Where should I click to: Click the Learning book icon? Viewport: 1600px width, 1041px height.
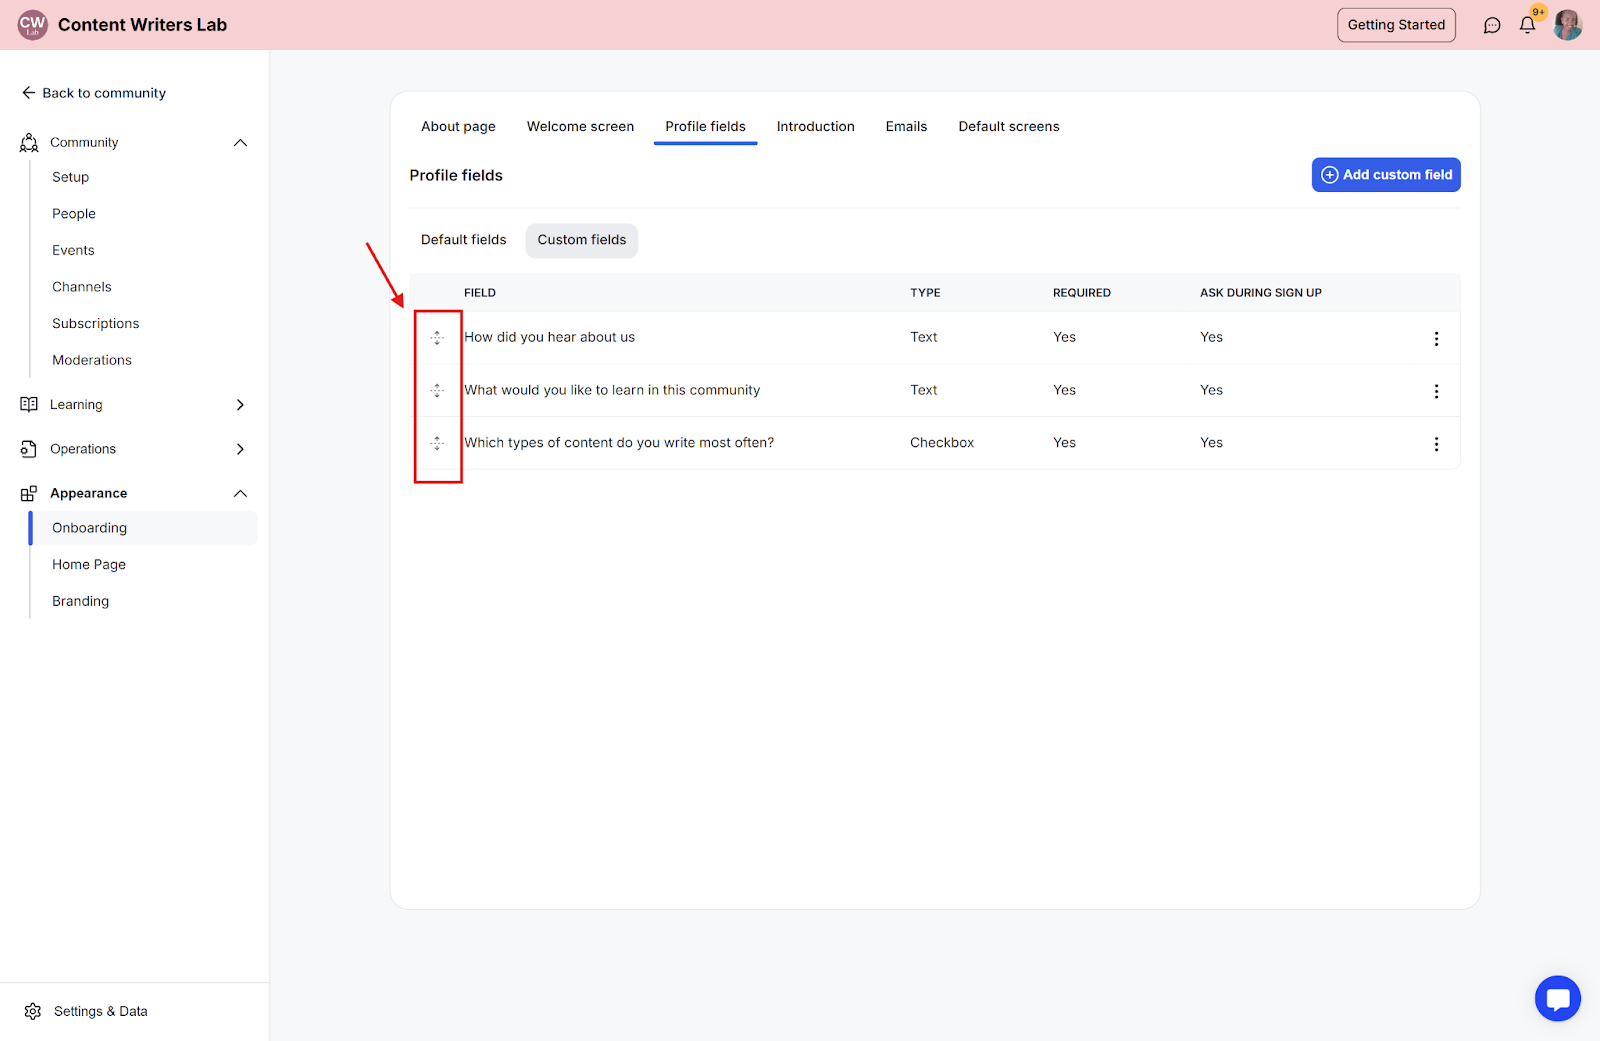(x=29, y=405)
